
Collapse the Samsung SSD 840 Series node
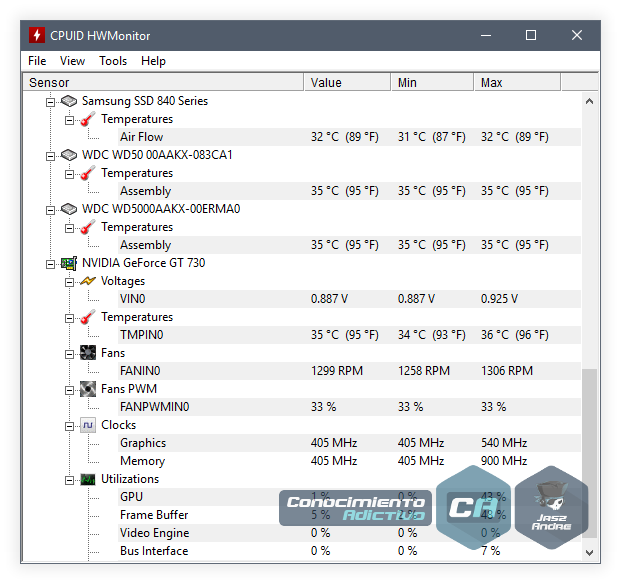(x=50, y=103)
